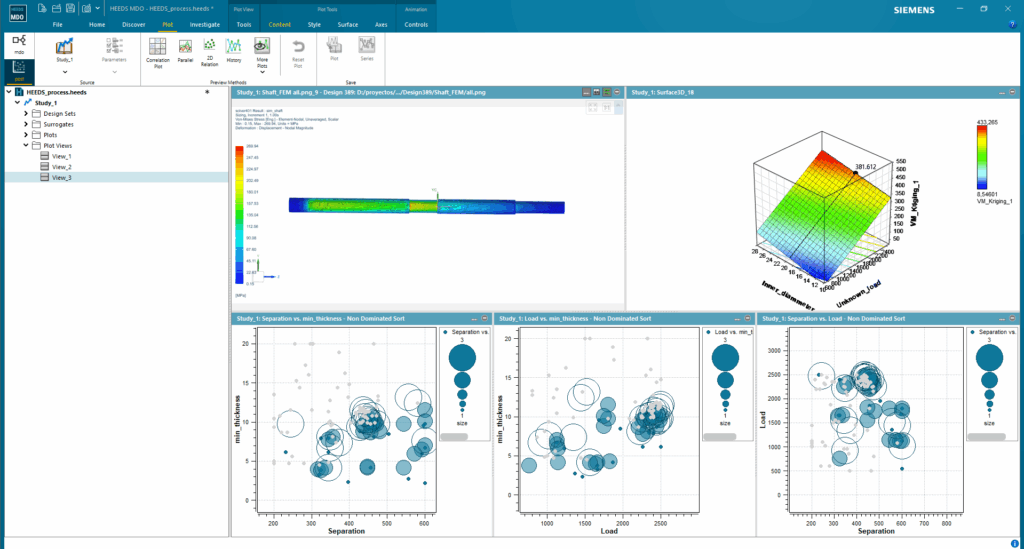Select View_2 under Plot Views
The height and width of the screenshot is (549, 1024).
pos(61,167)
